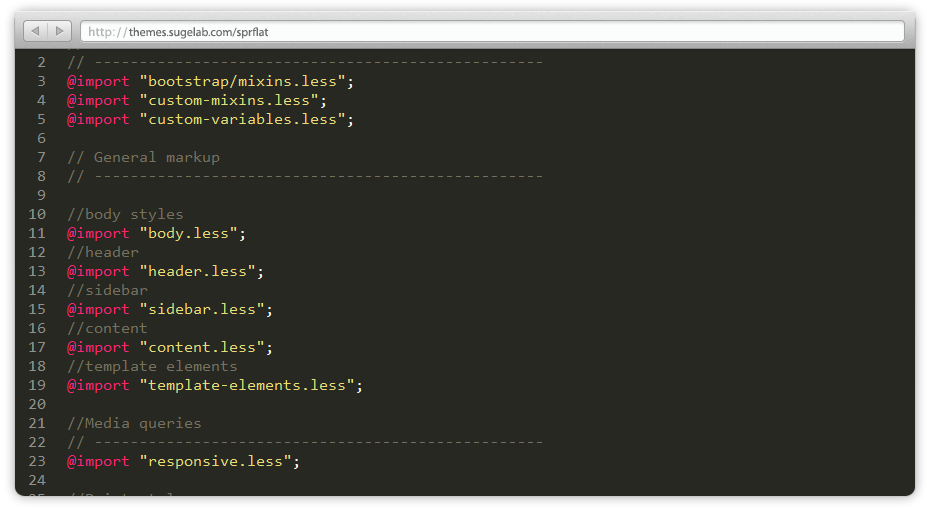Click the @import keyword on line 17
The image size is (927, 510).
[x=98, y=347]
